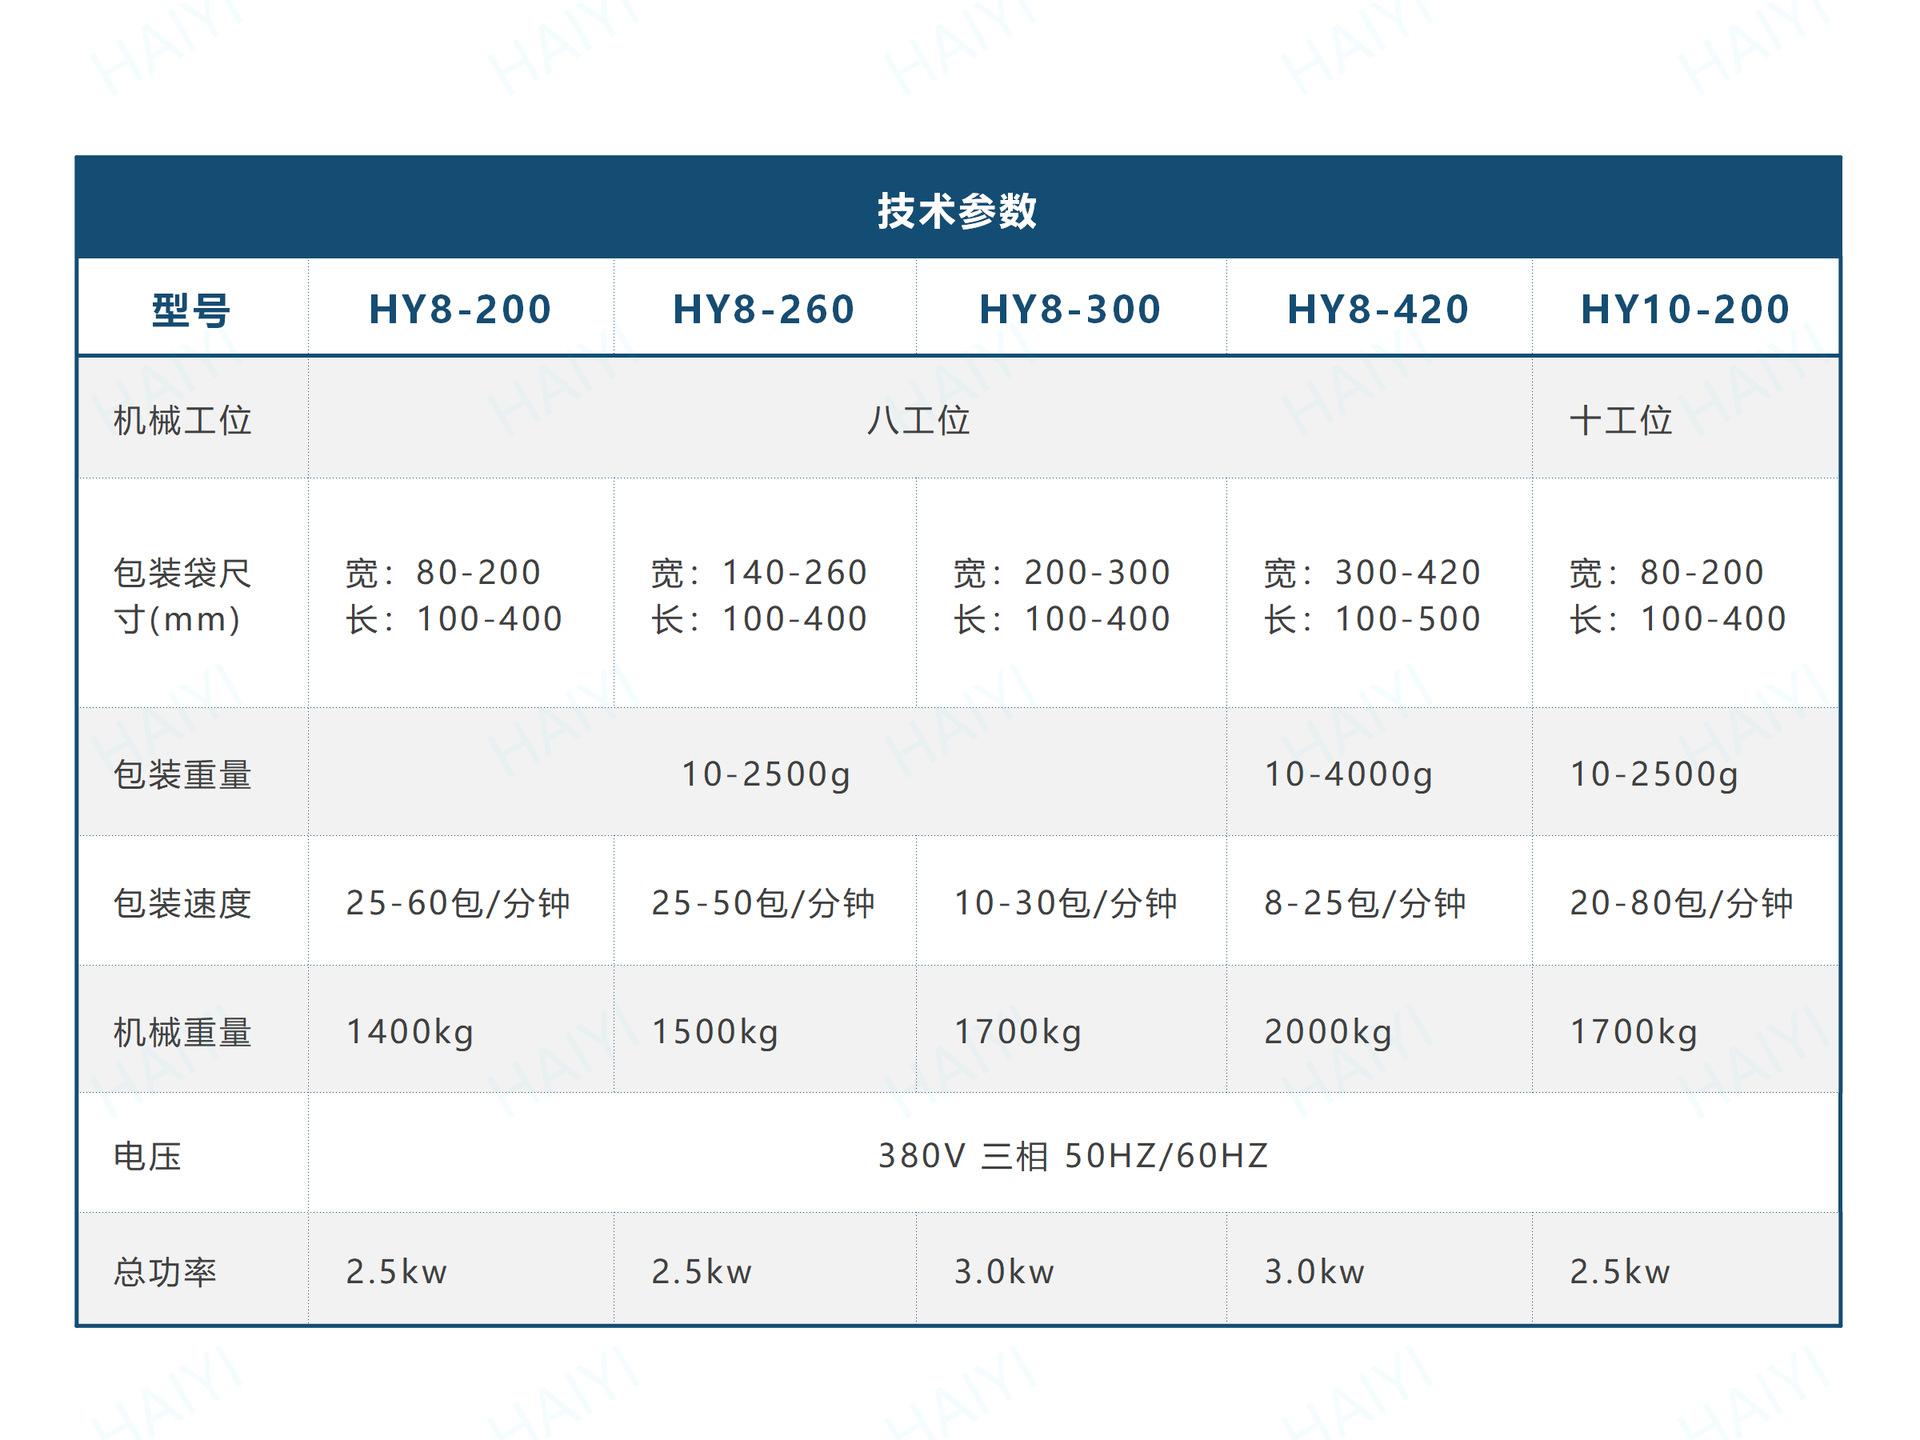This screenshot has height=1440, width=1920.
Task: Select the 电压 row label
Action: (x=147, y=1157)
